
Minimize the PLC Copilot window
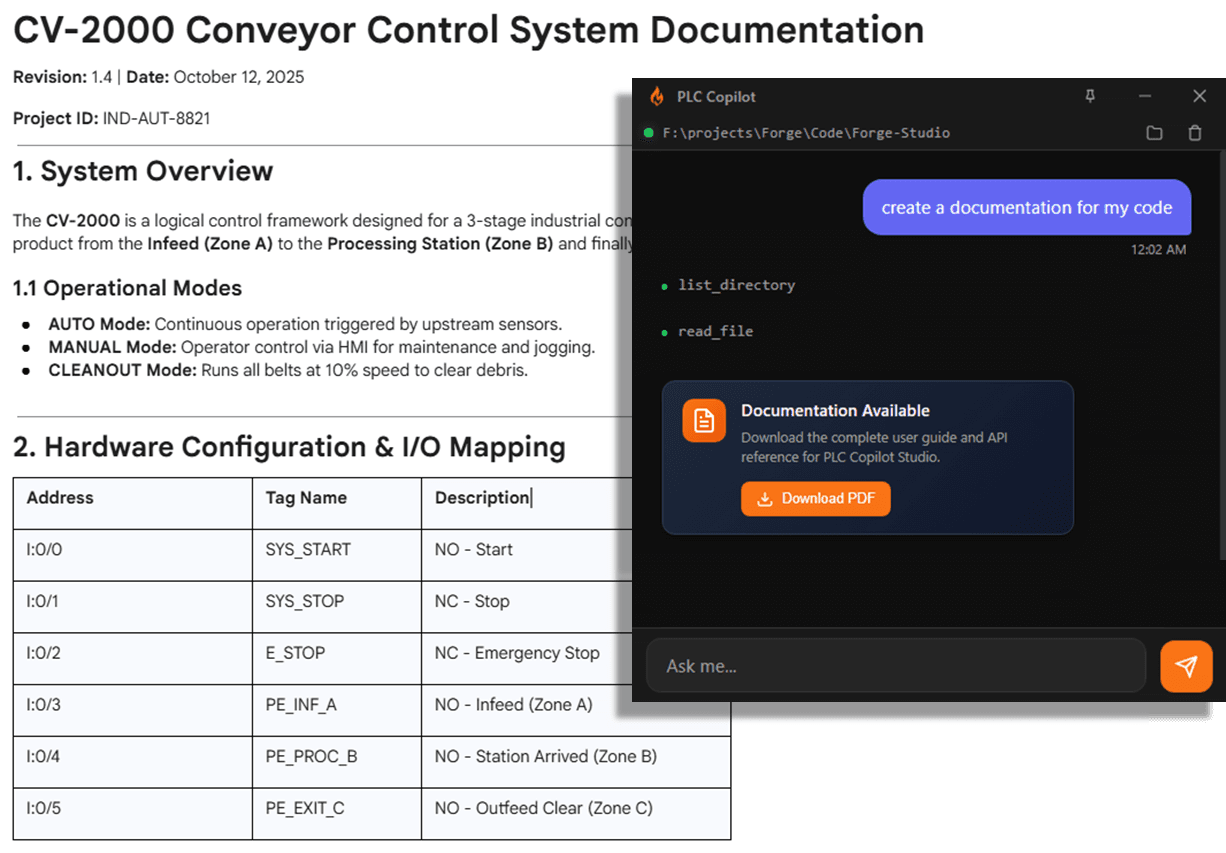(1145, 96)
